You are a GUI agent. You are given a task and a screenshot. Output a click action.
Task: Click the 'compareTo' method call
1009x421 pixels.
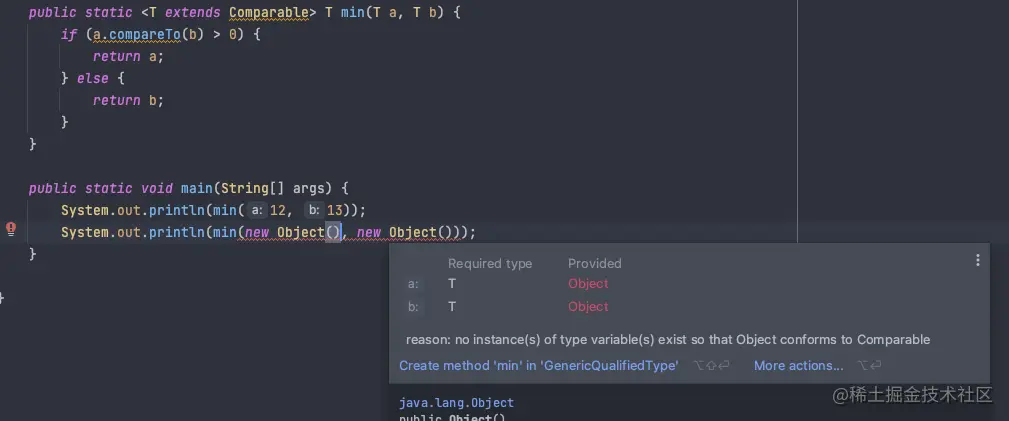point(145,34)
